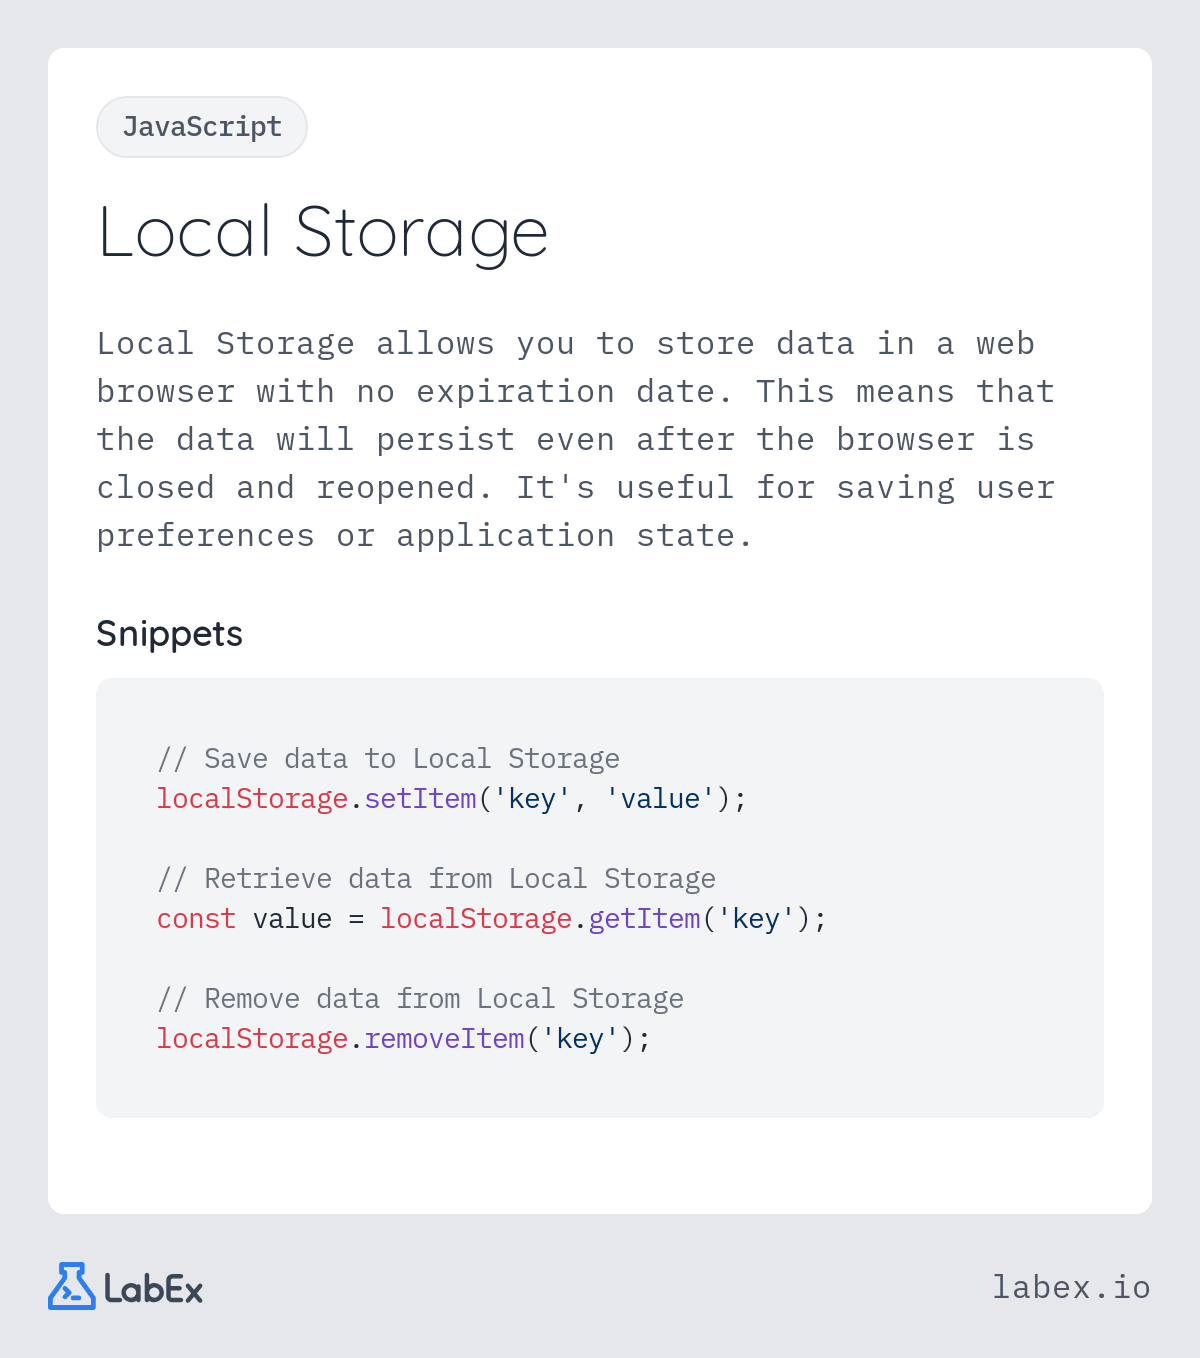The image size is (1200, 1358).
Task: Click the 'Save data to Local Storage' comment
Action: coord(388,759)
